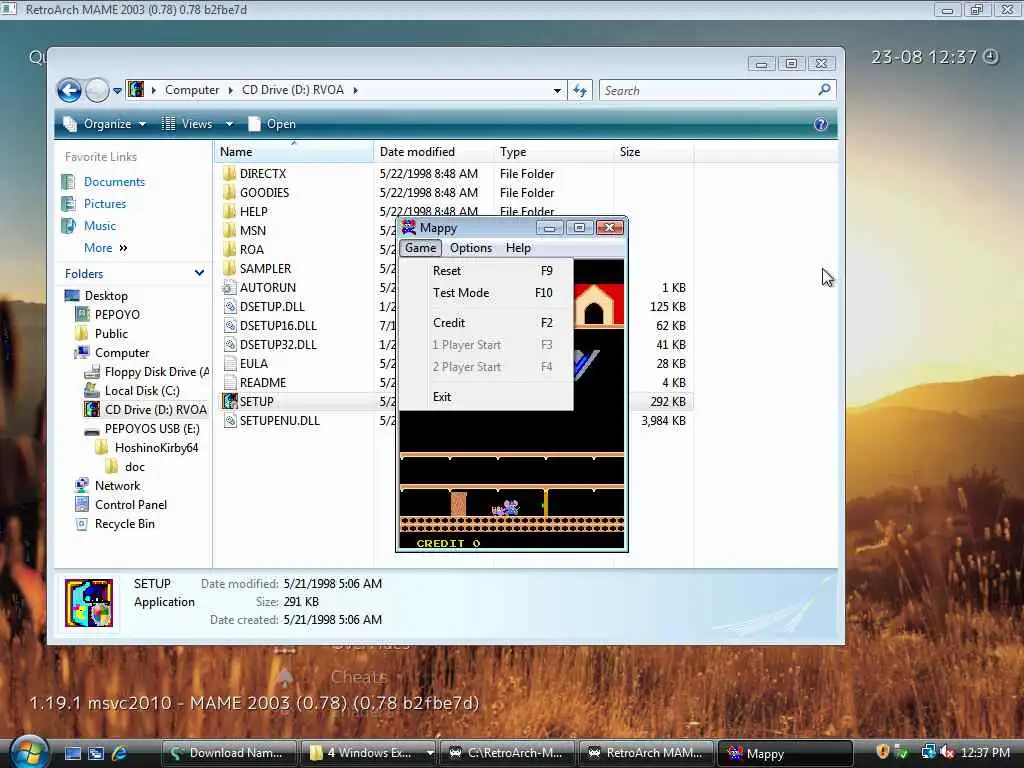1024x768 pixels.
Task: Click the Views toolbar button
Action: click(187, 123)
